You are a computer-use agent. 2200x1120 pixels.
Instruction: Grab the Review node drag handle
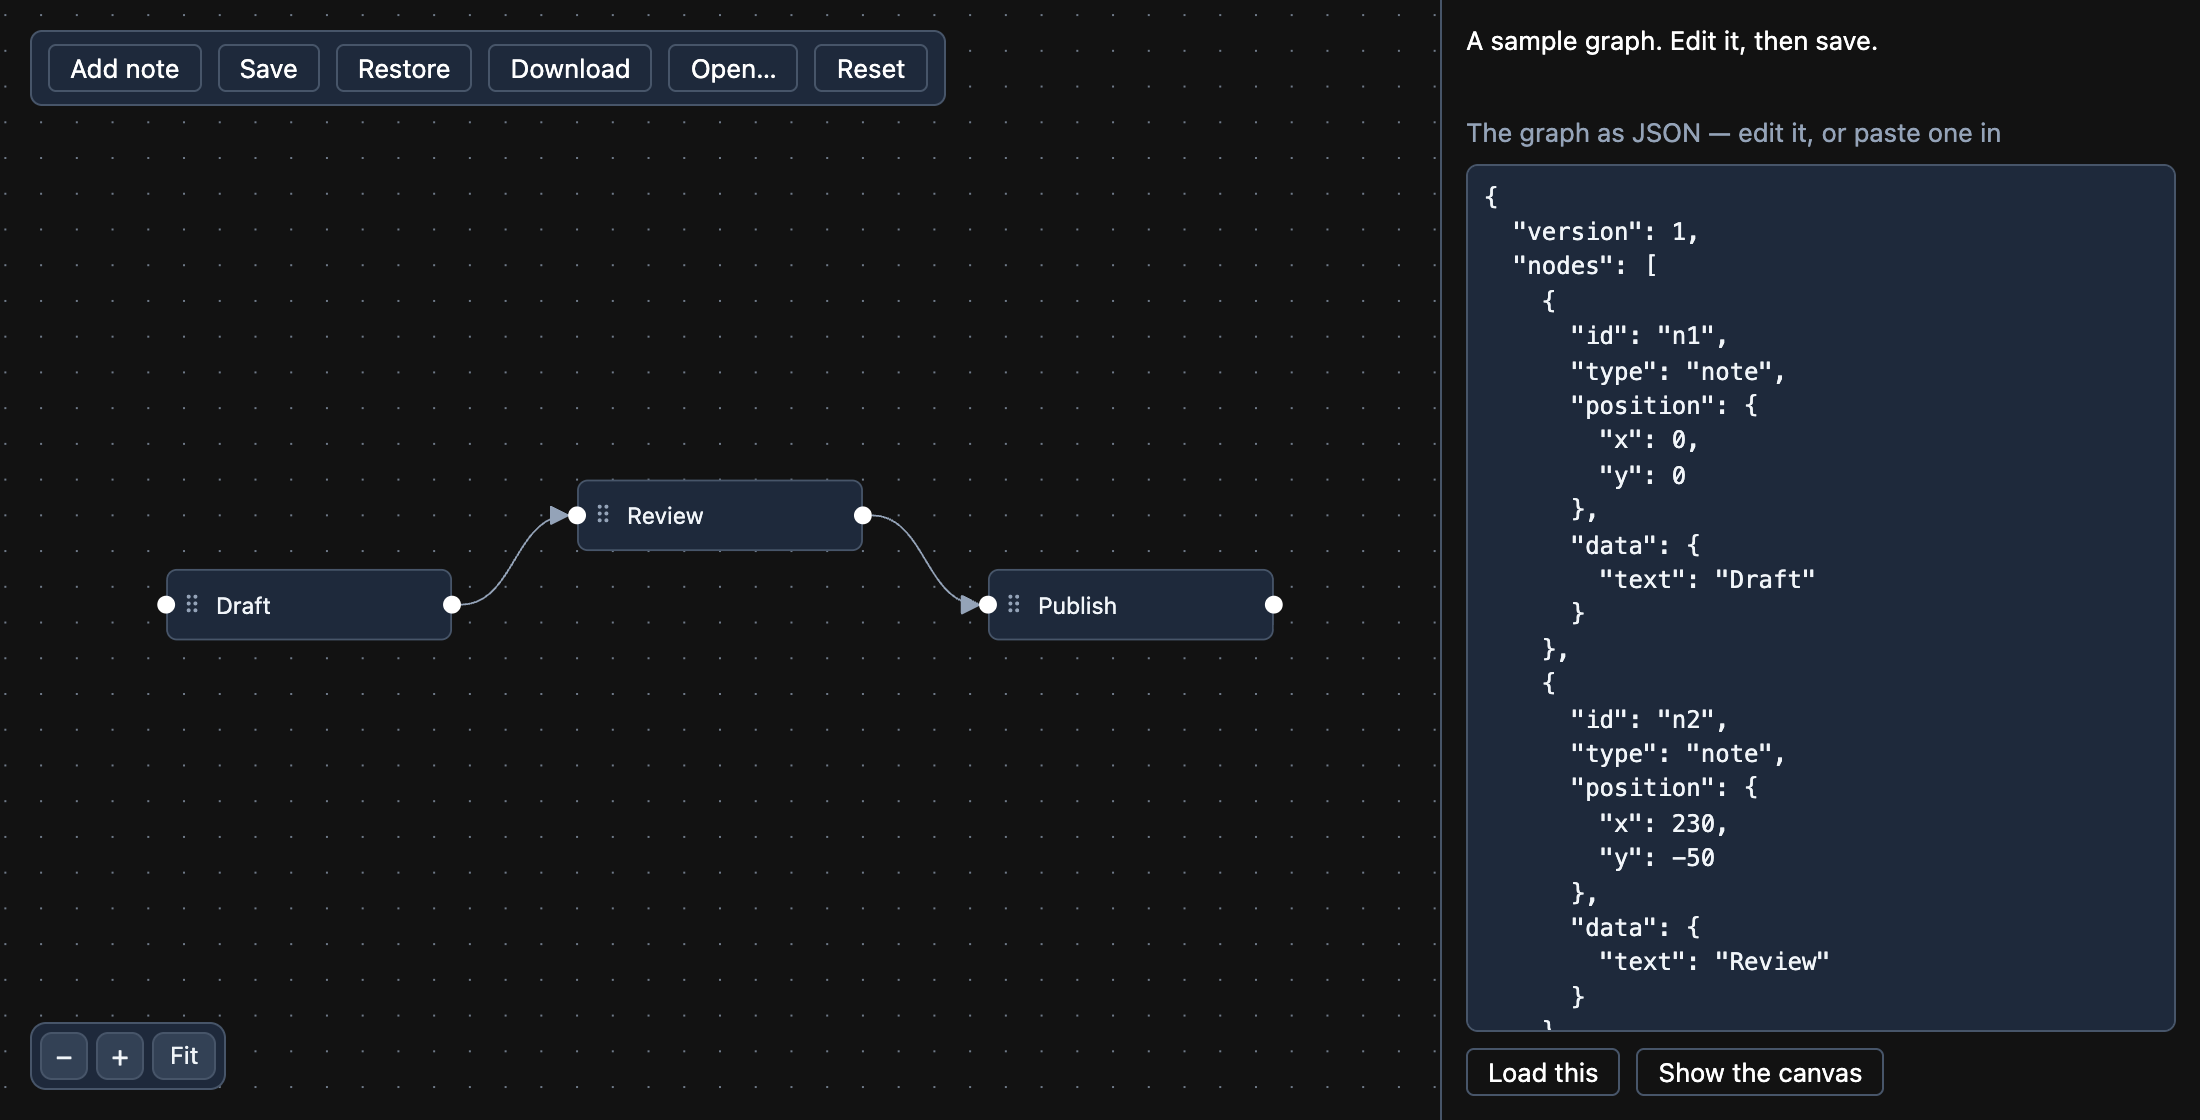click(x=603, y=514)
